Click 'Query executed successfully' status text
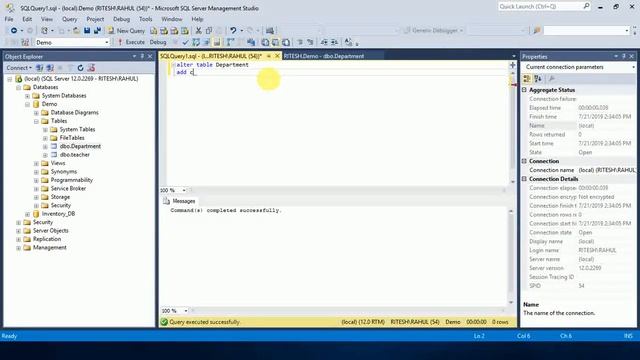Image resolution: width=640 pixels, height=360 pixels. click(204, 322)
